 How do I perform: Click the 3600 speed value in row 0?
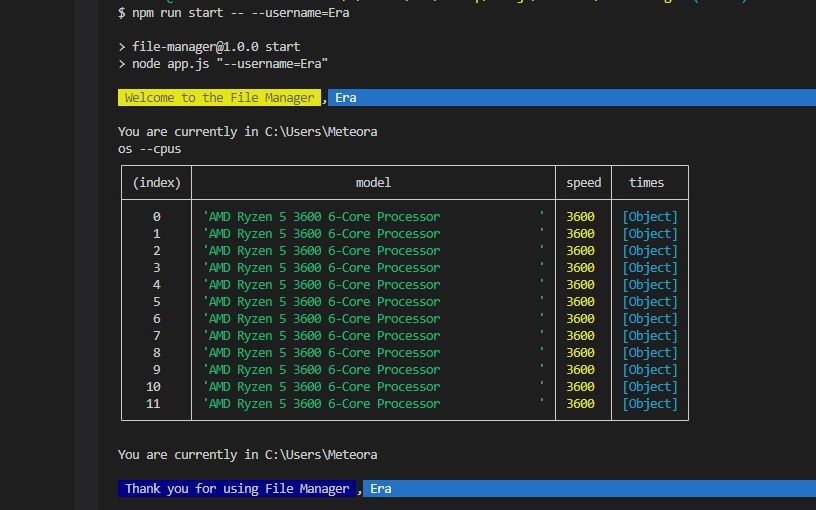click(580, 216)
